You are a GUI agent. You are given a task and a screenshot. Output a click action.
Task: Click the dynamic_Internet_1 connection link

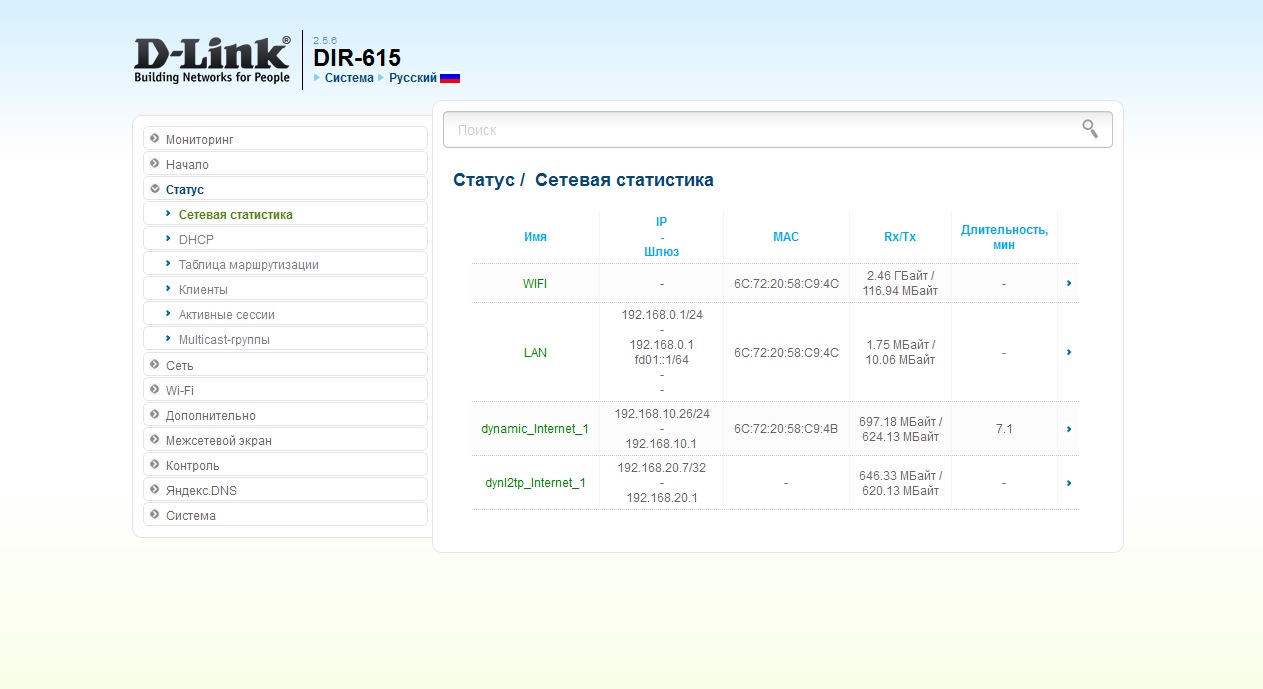tap(535, 429)
